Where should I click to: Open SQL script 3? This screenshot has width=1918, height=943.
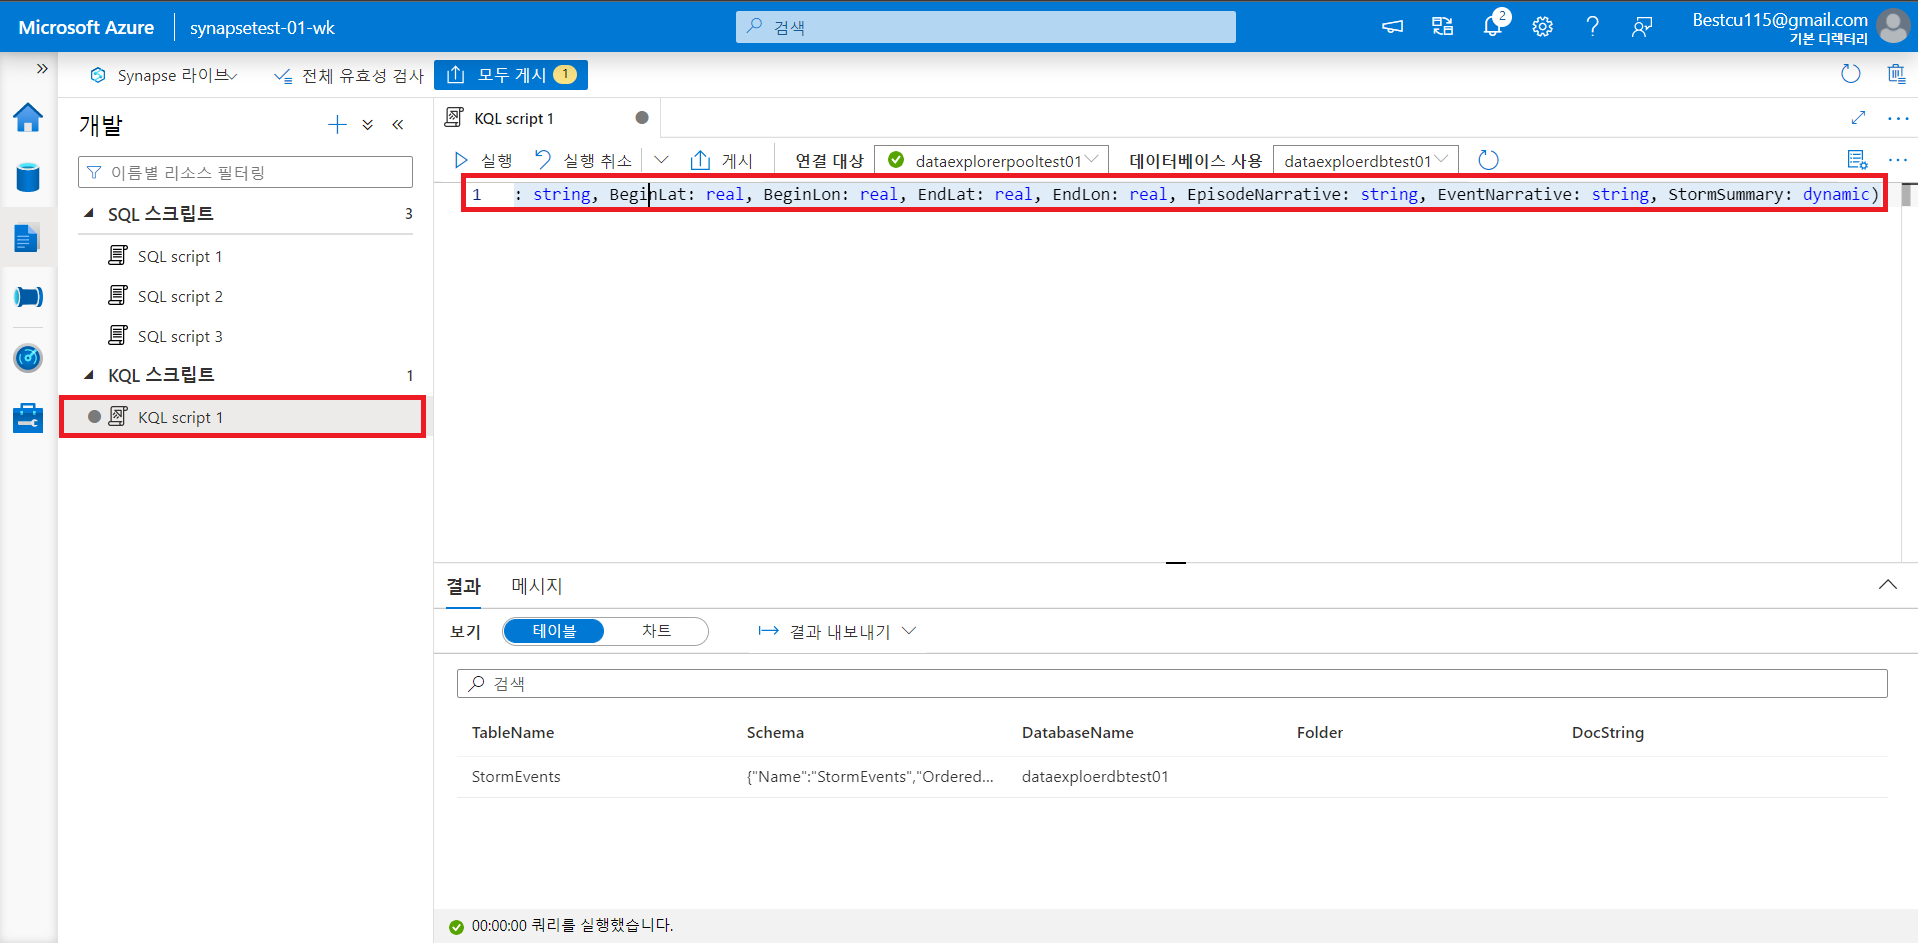click(180, 336)
